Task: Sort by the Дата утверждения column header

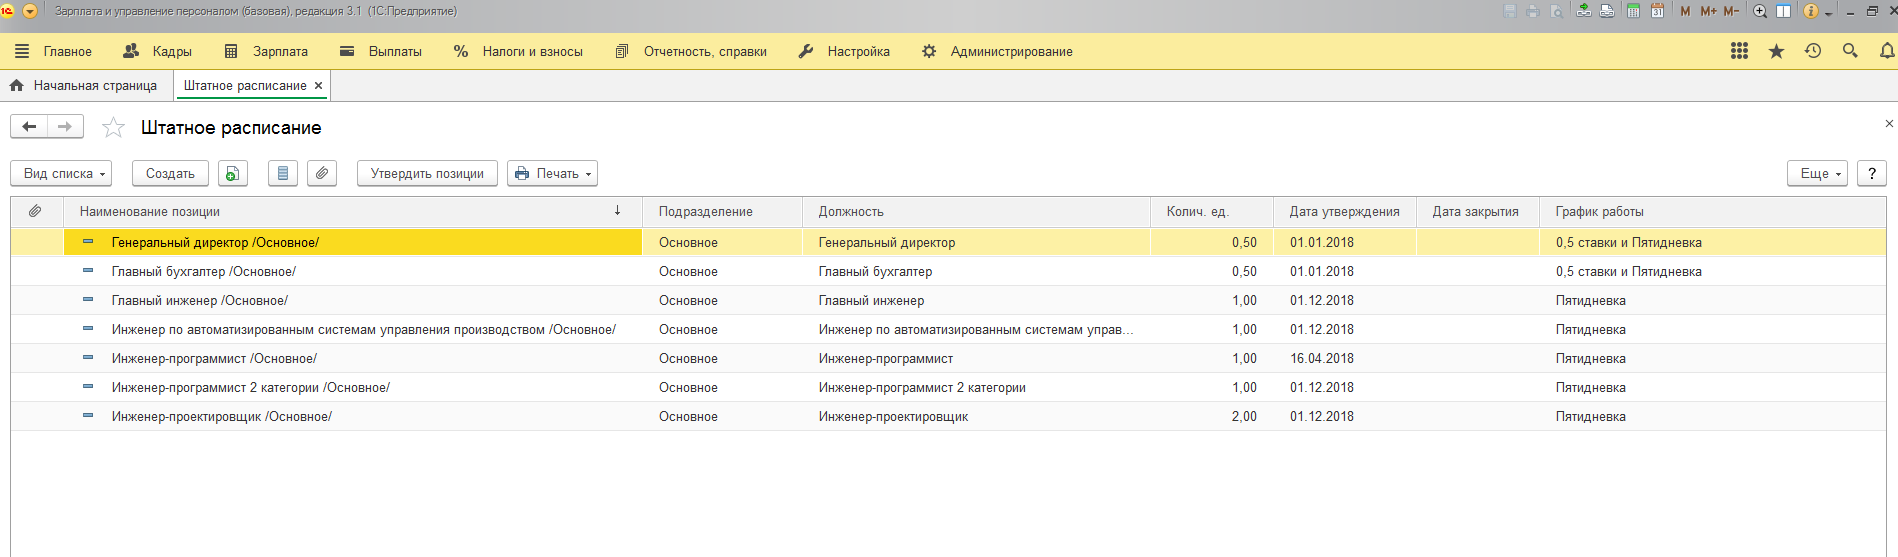Action: coord(1343,212)
